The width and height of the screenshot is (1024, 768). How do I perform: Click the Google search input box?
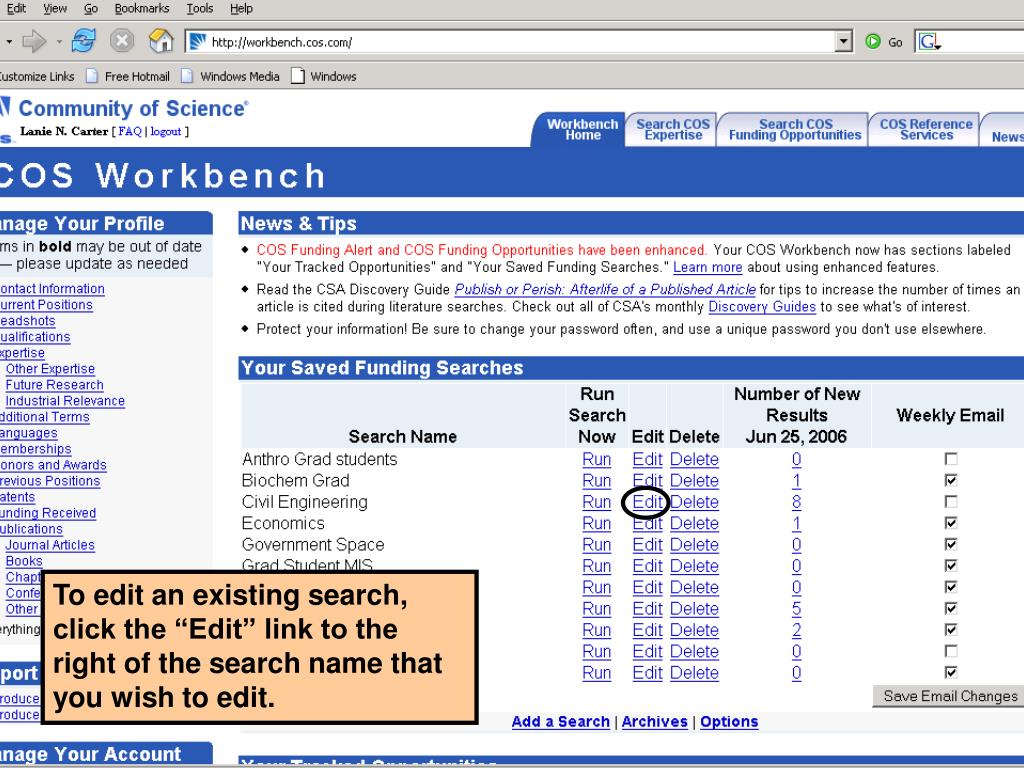click(x=983, y=42)
